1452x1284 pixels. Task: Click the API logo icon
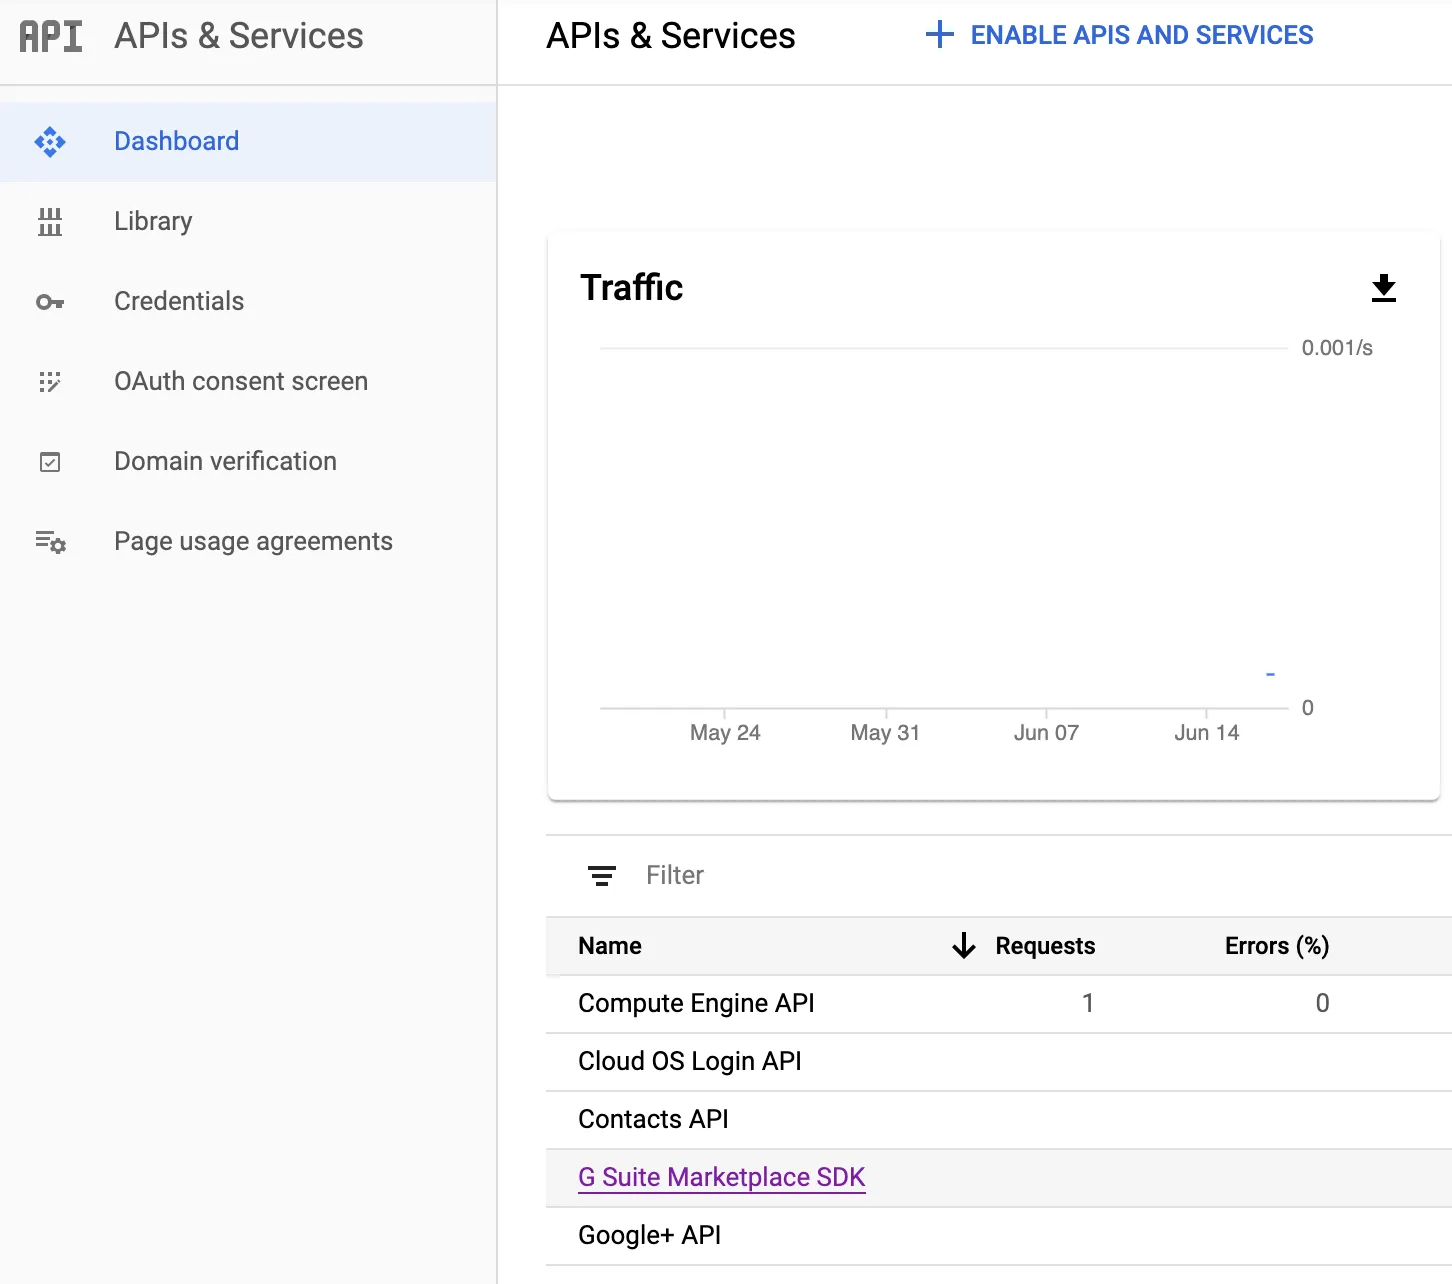pos(51,36)
